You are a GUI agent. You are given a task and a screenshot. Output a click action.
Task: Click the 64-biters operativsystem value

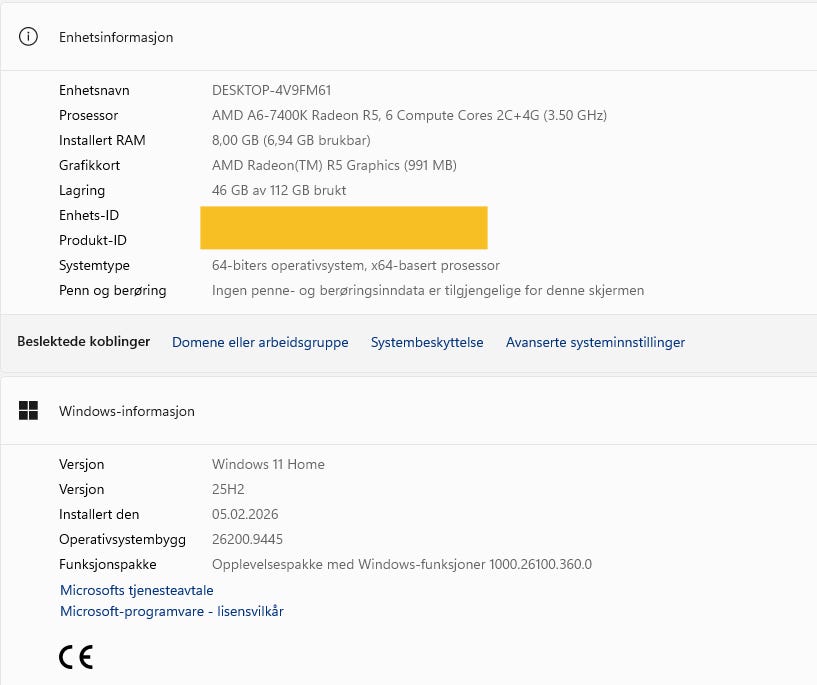point(355,265)
